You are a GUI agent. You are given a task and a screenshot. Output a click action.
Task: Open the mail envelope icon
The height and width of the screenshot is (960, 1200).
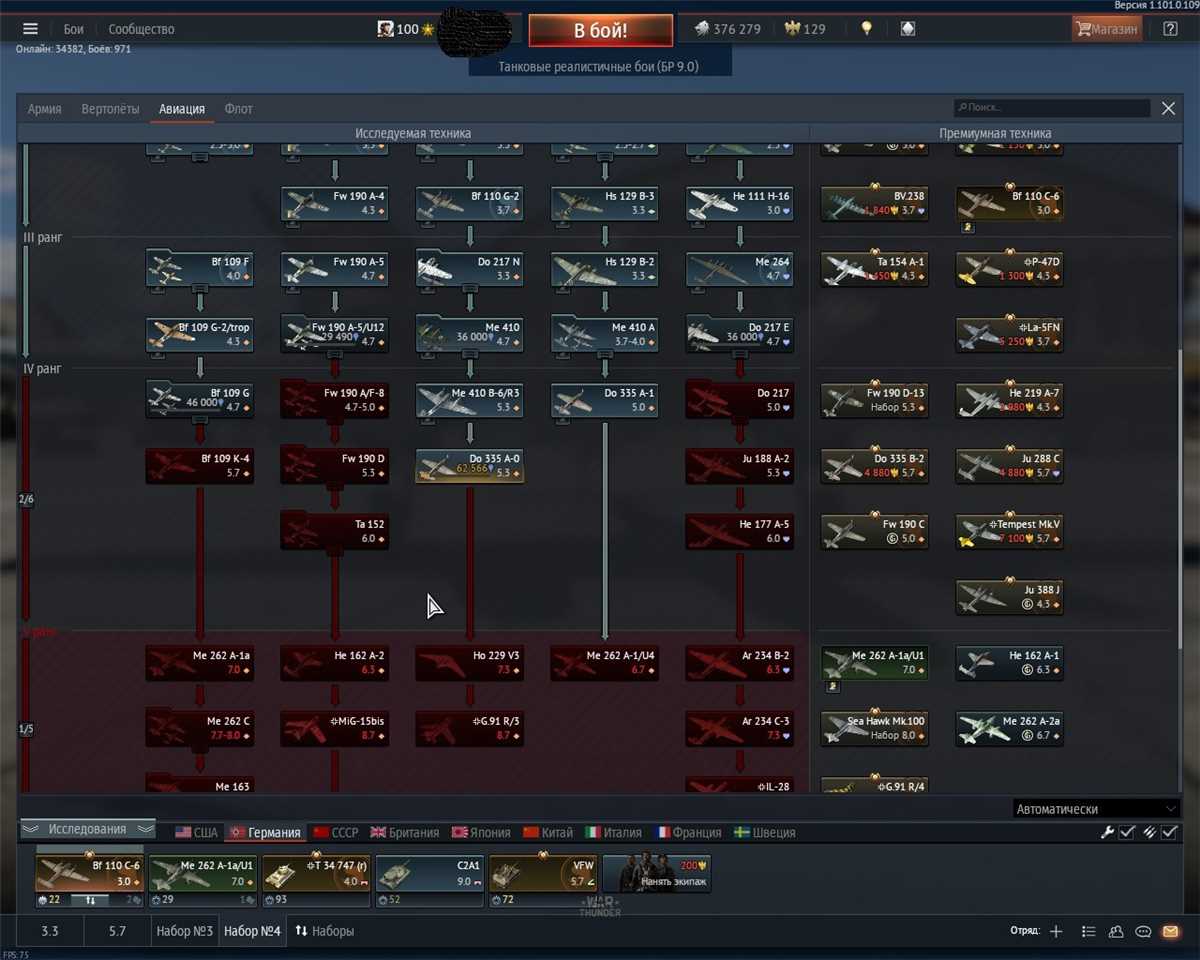point(1170,931)
